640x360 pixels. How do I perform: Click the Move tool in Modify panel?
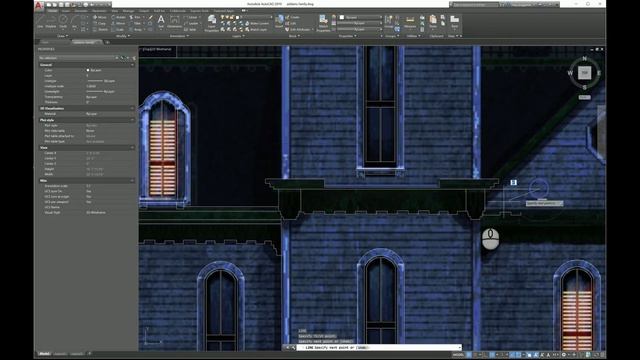99,18
